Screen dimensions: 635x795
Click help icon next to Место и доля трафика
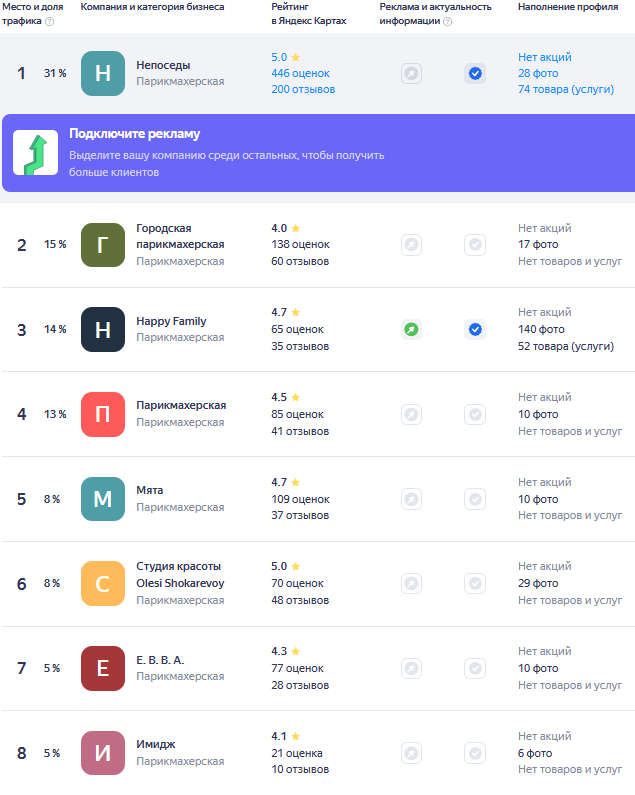click(49, 21)
